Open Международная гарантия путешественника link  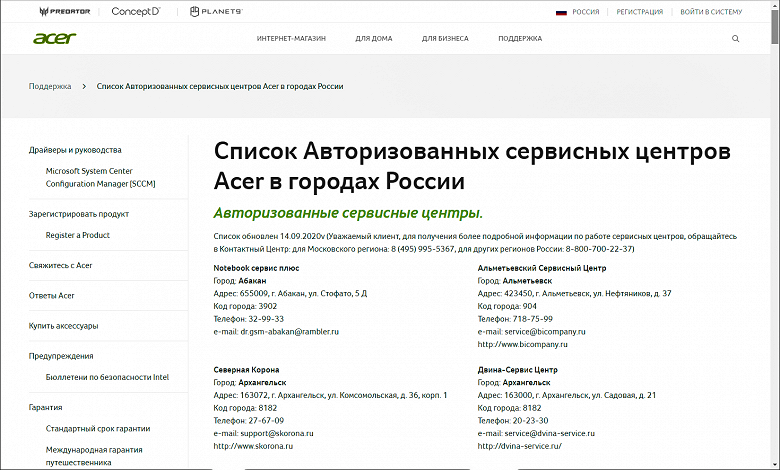tap(94, 456)
